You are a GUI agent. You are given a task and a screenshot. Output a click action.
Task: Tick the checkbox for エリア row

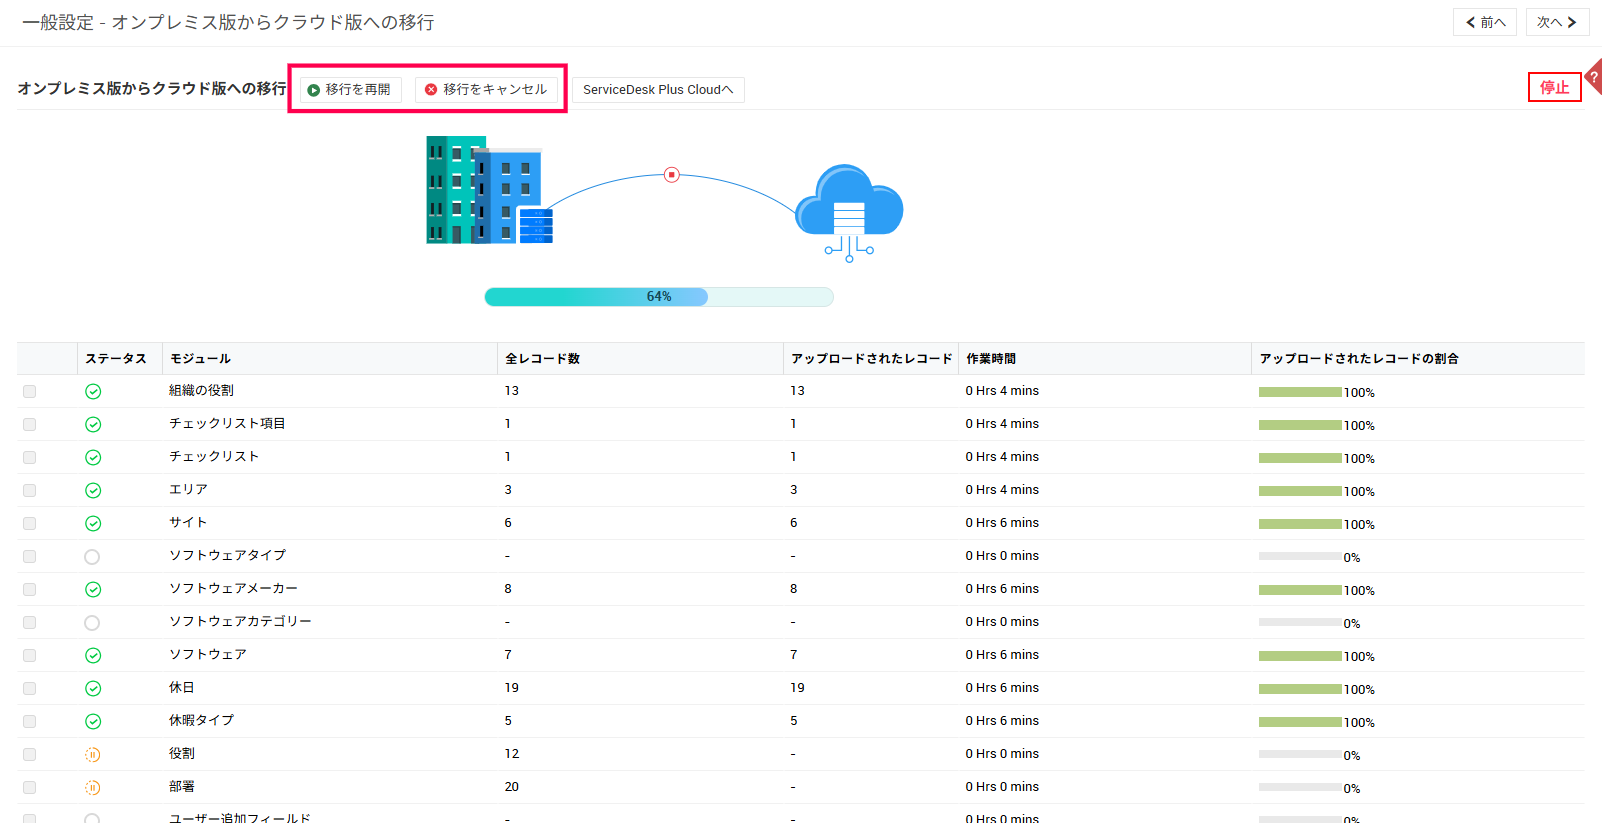point(29,491)
